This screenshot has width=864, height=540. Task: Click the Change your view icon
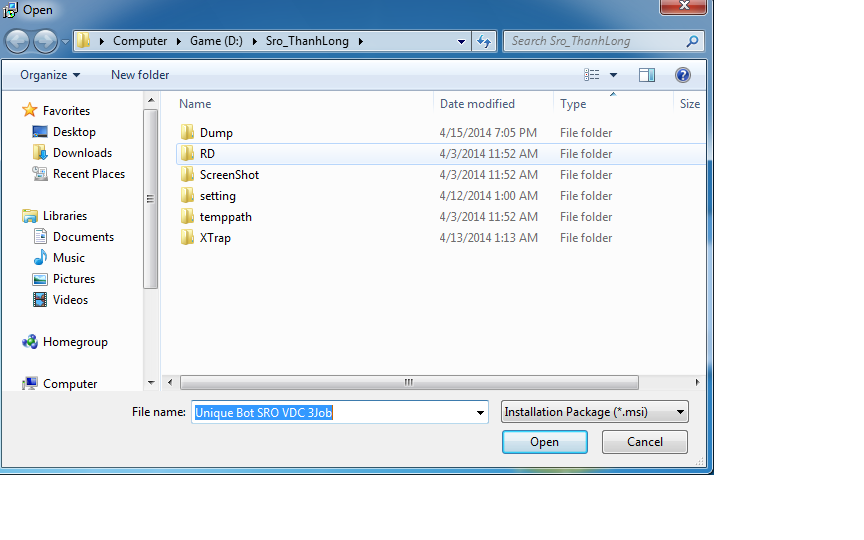click(592, 75)
